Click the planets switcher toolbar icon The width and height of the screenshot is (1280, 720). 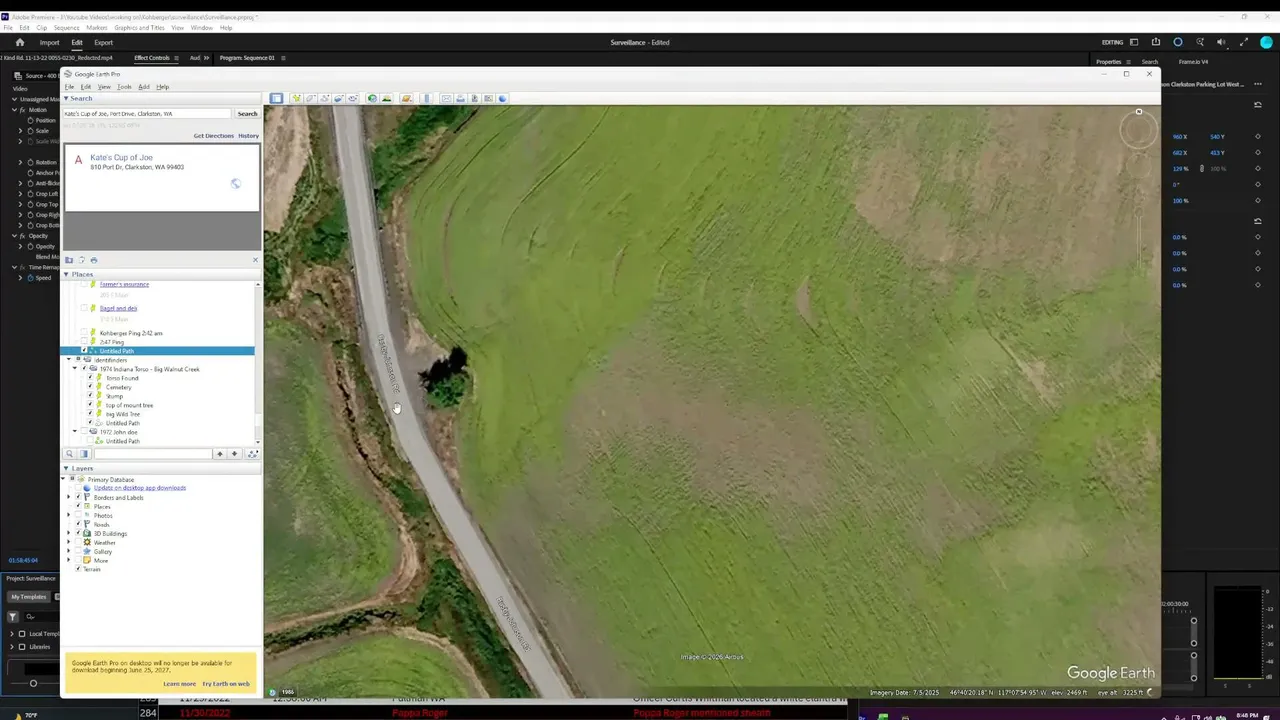pos(406,98)
